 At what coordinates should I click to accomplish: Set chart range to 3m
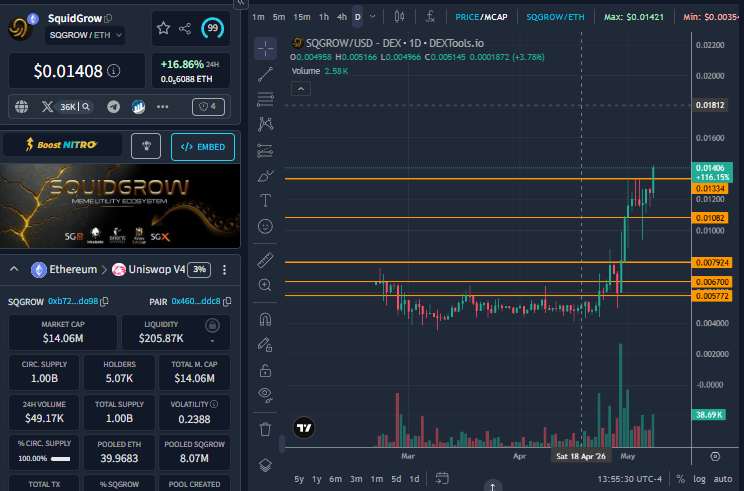356,479
